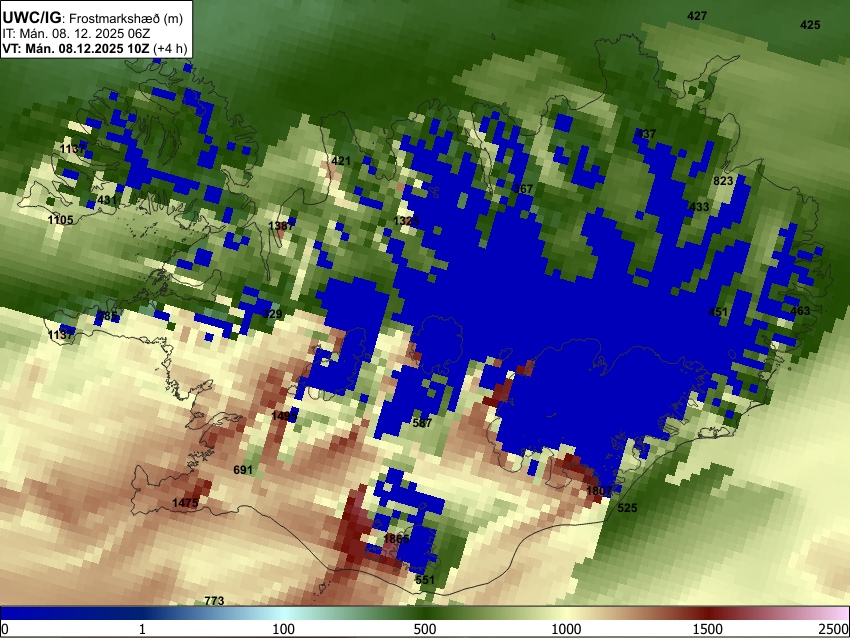Screen dimensions: 850x638
Task: Click the map value 1325
Action: click(407, 221)
